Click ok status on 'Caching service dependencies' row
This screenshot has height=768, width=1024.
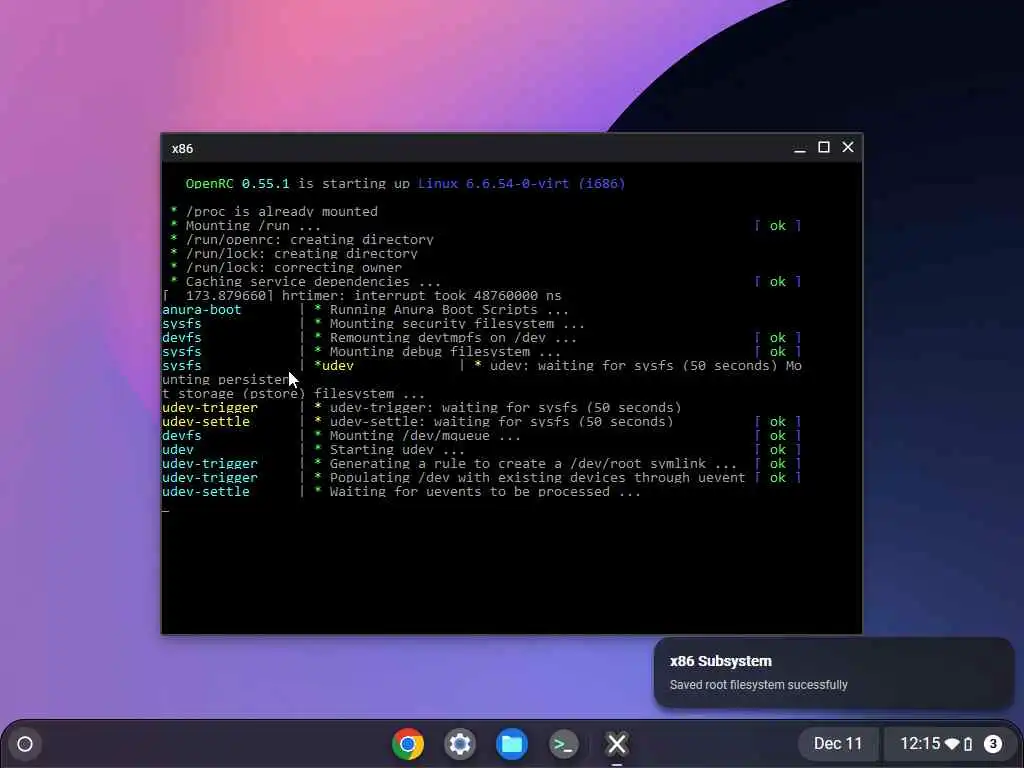coord(777,281)
